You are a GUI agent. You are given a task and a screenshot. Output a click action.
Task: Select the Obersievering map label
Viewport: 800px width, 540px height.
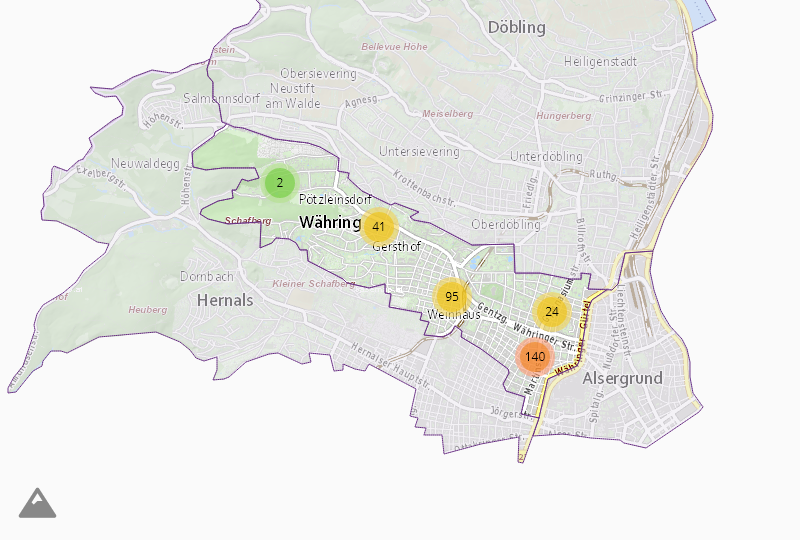pyautogui.click(x=318, y=73)
